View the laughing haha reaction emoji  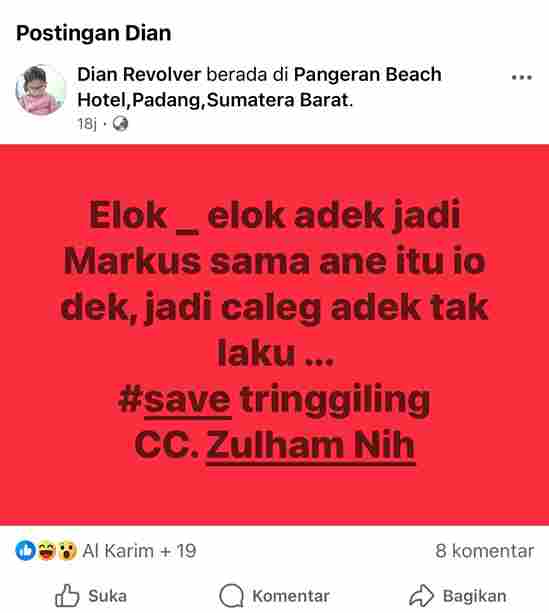click(46, 550)
